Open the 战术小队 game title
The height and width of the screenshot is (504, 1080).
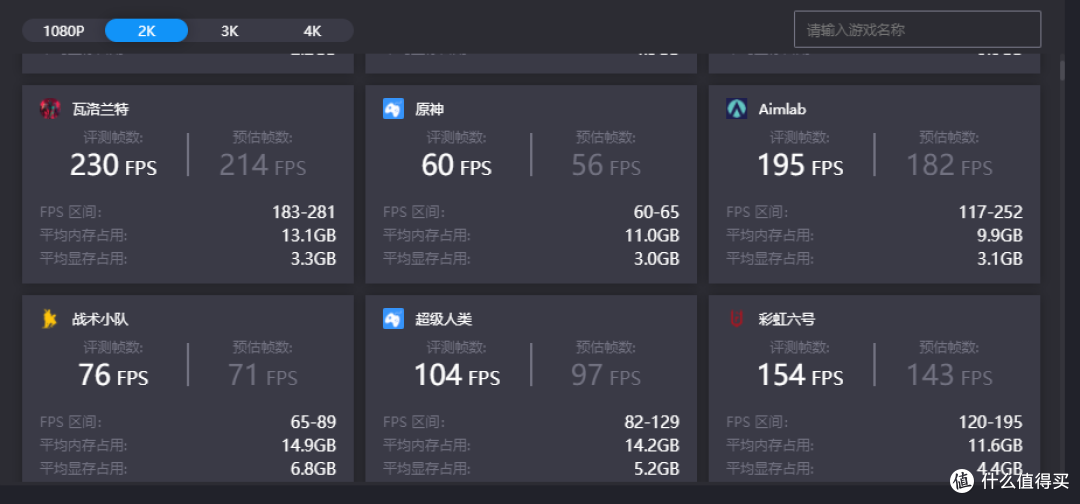pyautogui.click(x=101, y=319)
